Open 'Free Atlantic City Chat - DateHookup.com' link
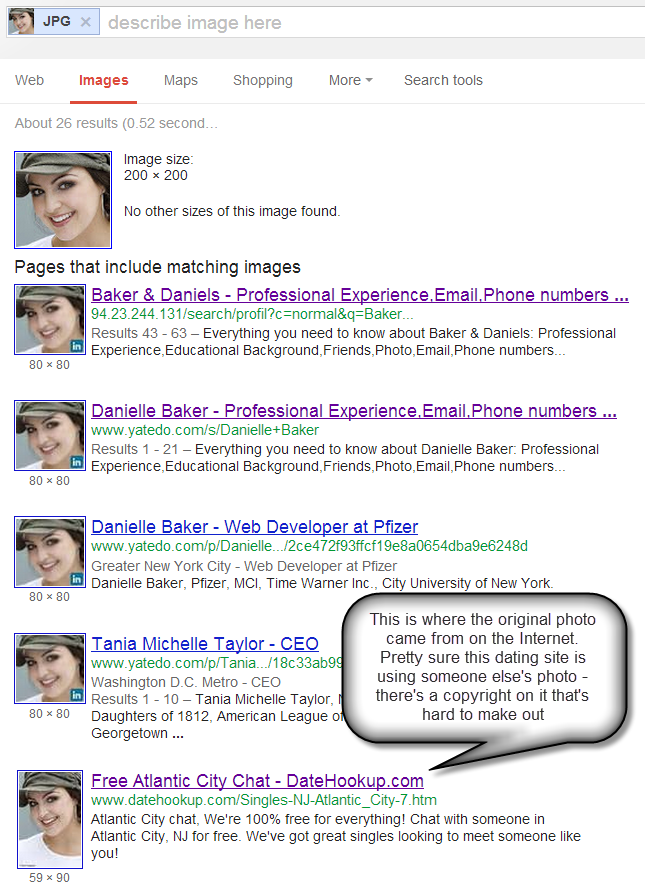645x895 pixels. pyautogui.click(x=257, y=781)
